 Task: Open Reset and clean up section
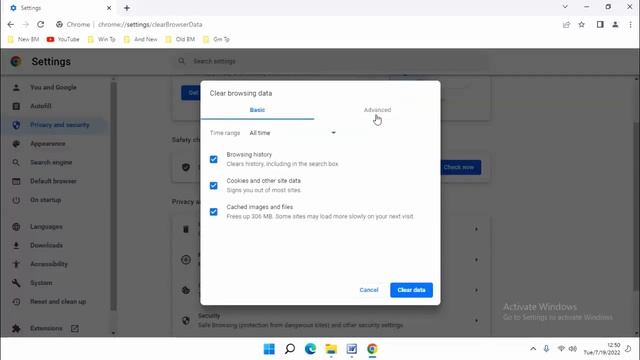58,302
